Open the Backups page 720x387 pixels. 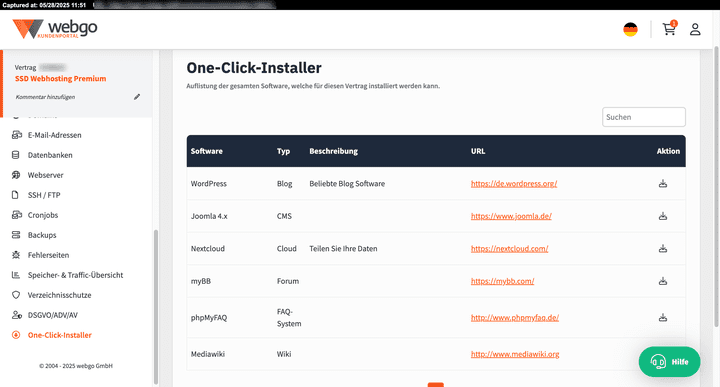click(42, 235)
